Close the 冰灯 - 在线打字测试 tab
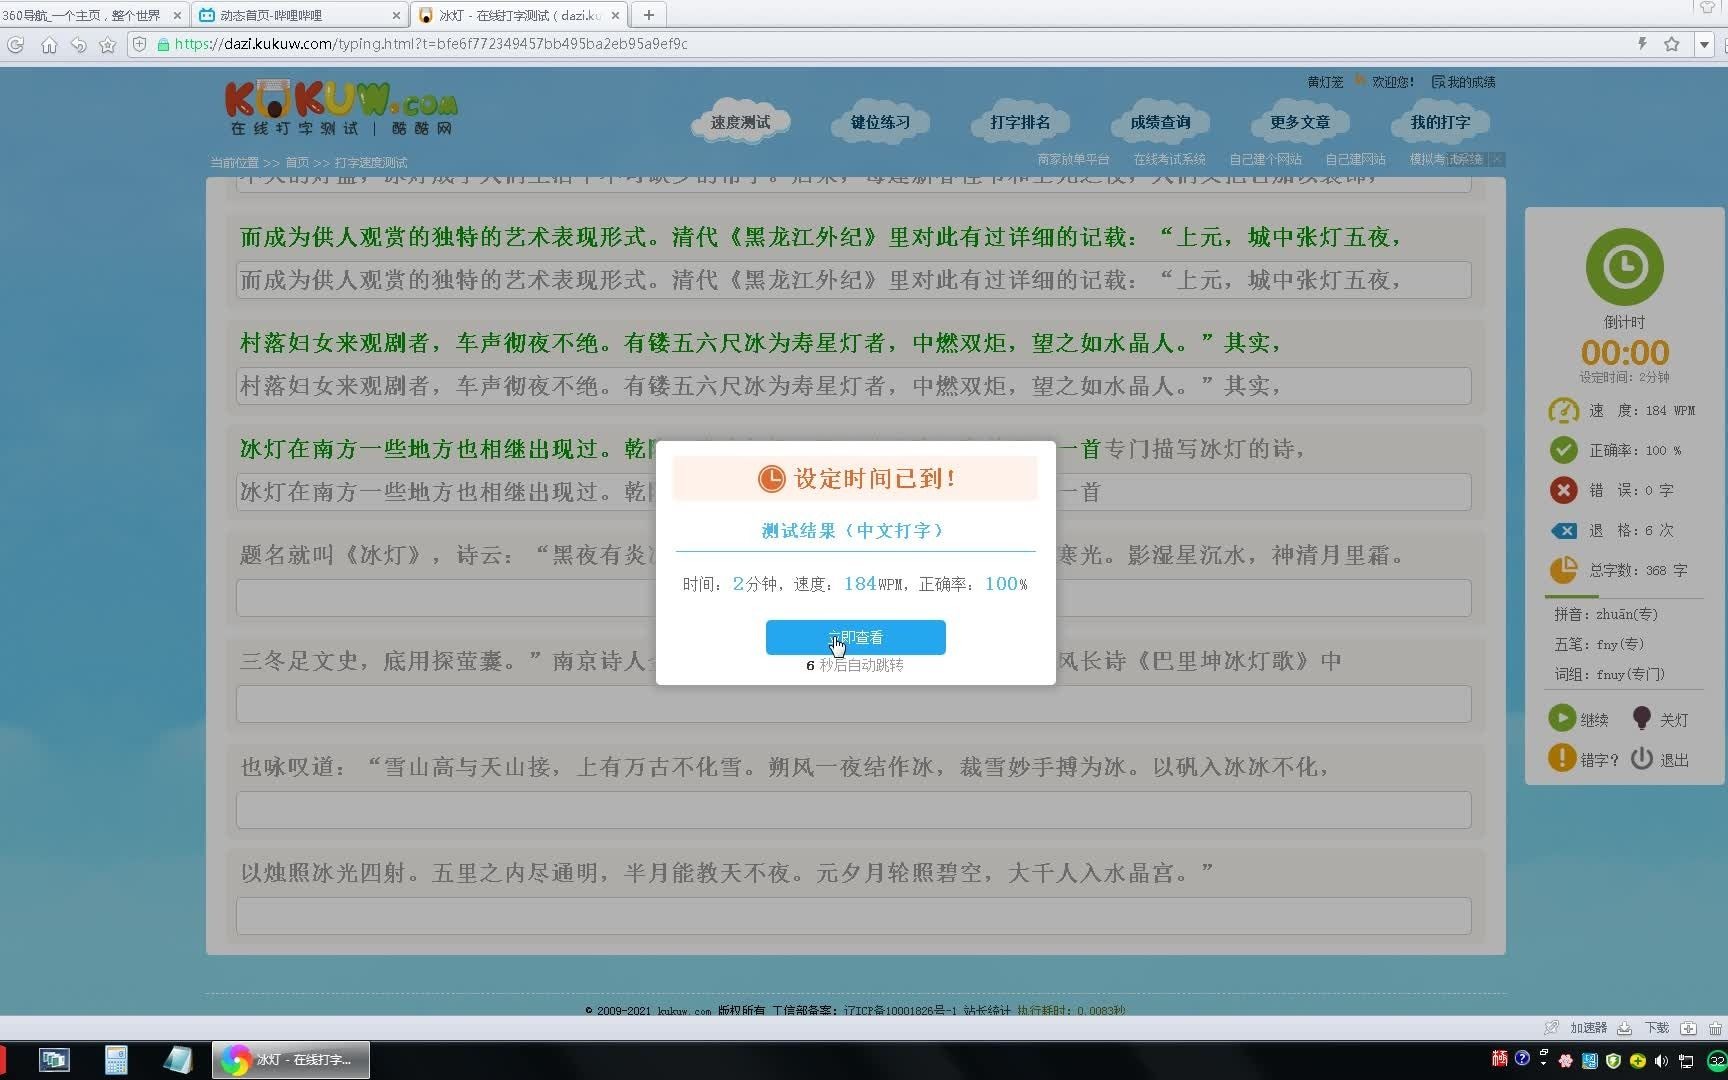 [616, 15]
